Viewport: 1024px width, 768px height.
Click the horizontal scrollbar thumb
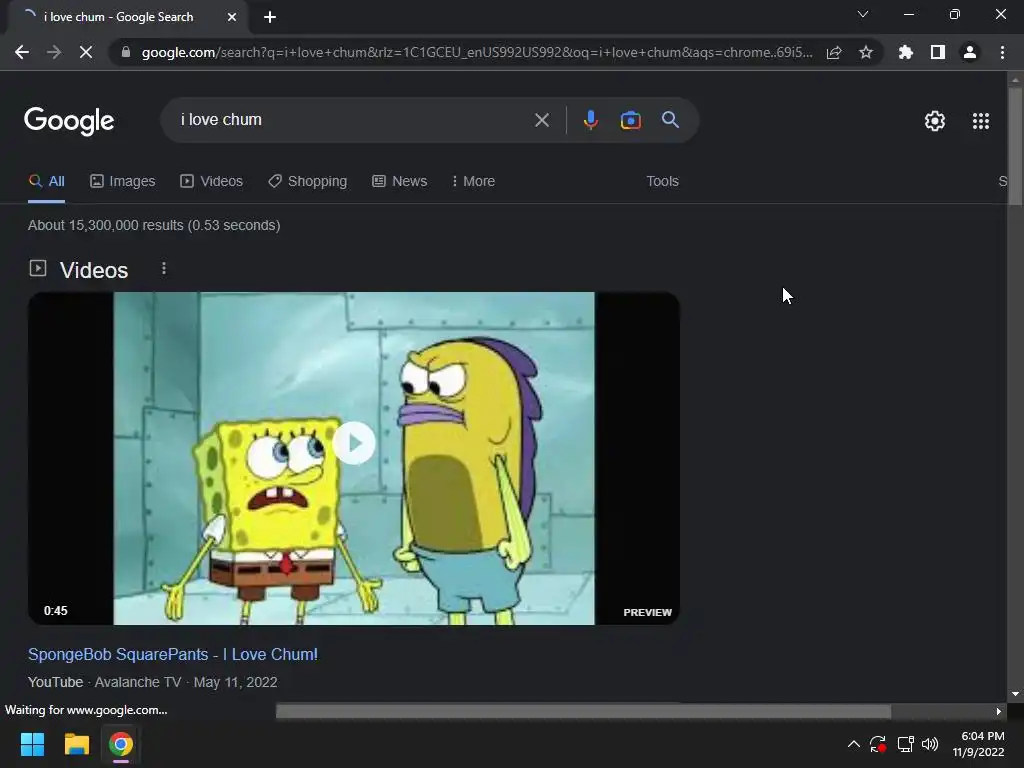(x=583, y=711)
